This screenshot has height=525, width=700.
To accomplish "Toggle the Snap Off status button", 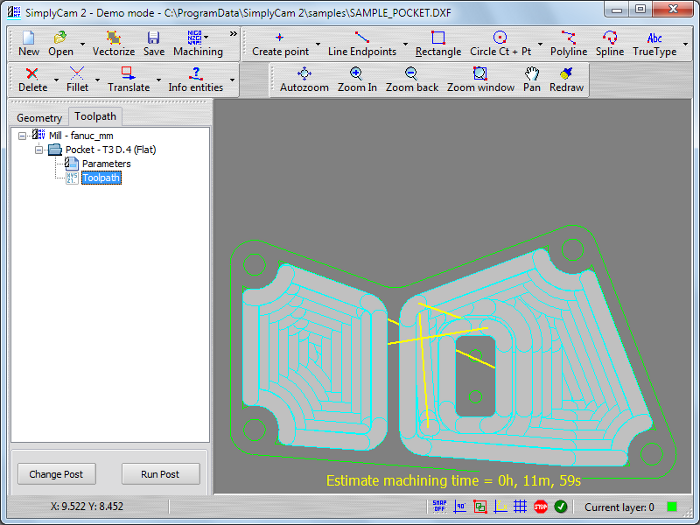I will coord(439,507).
